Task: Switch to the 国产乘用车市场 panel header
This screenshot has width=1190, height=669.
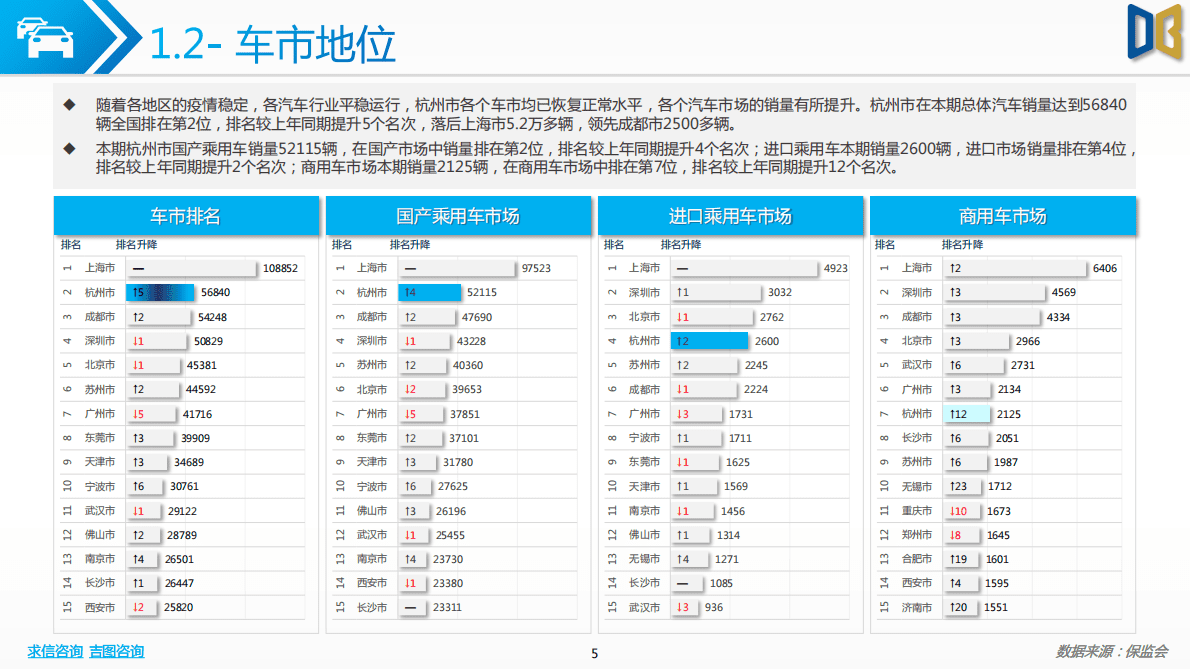Action: [458, 214]
